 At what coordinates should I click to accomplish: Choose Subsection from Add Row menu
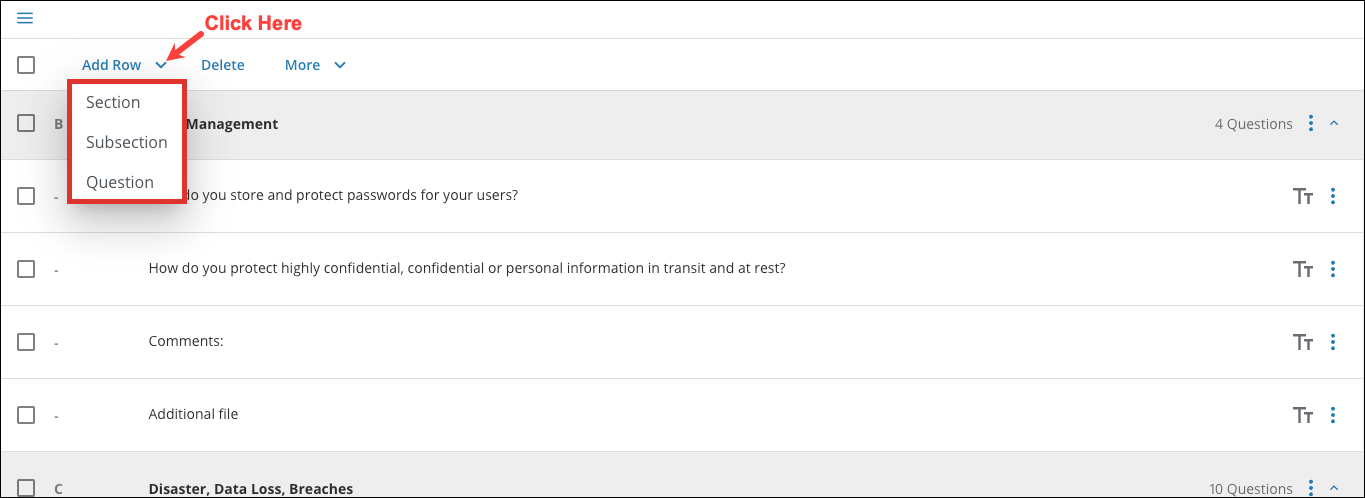click(126, 143)
